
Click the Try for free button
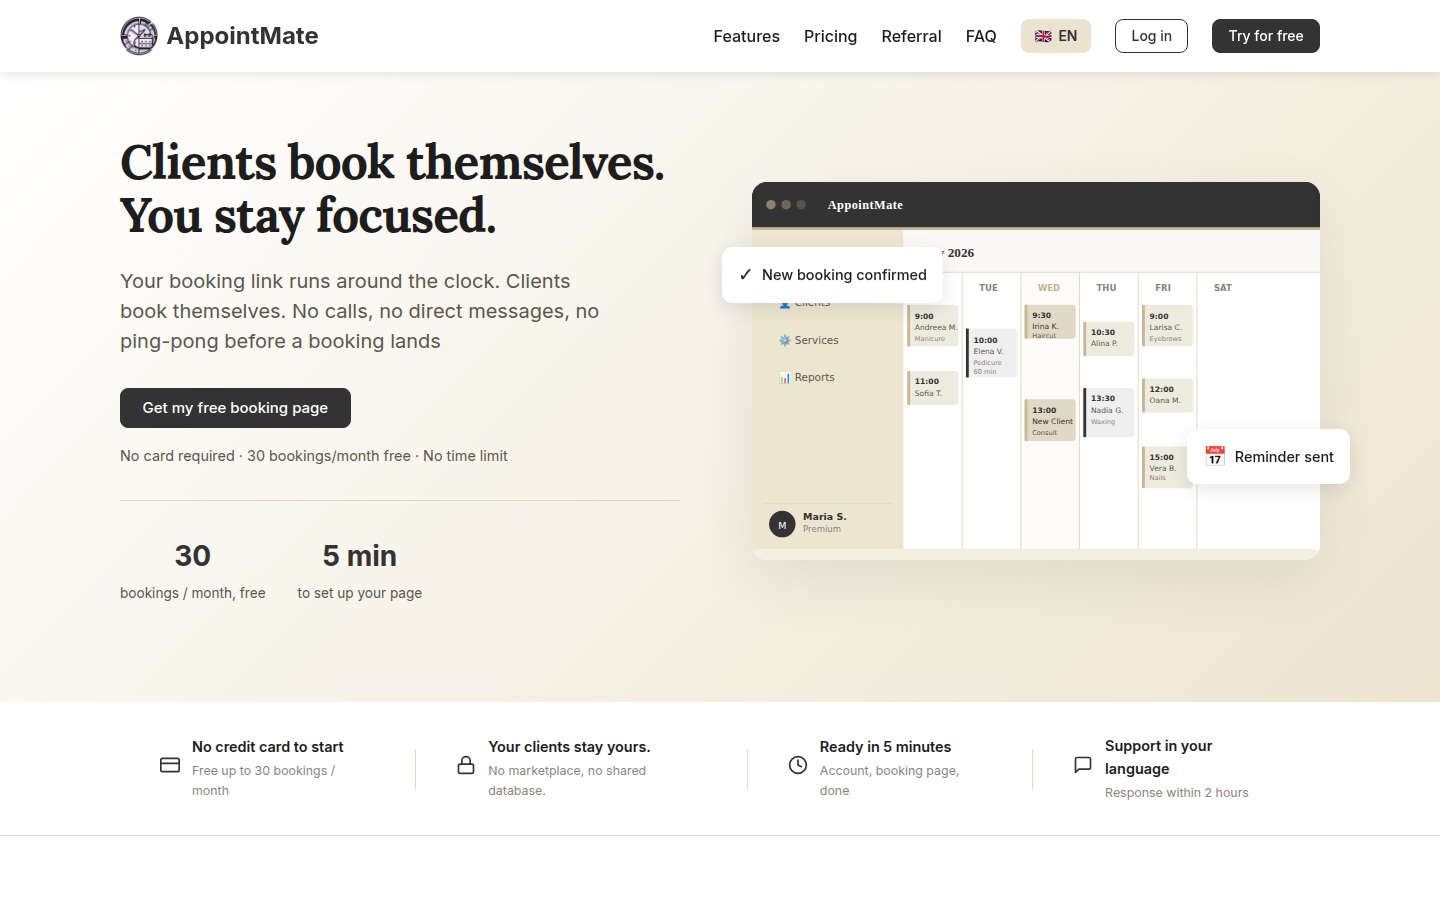[x=1266, y=36]
